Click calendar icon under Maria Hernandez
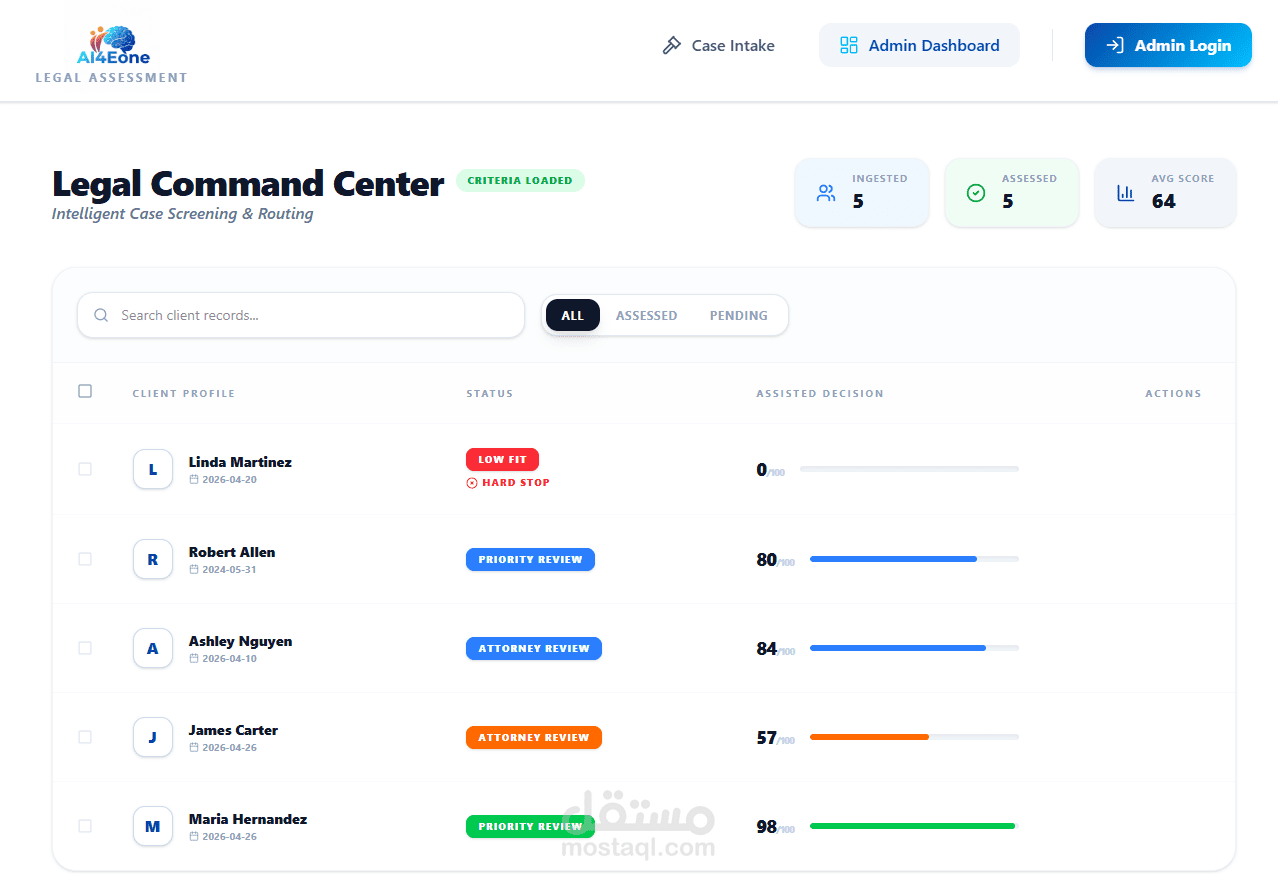The image size is (1278, 879). pyautogui.click(x=194, y=837)
